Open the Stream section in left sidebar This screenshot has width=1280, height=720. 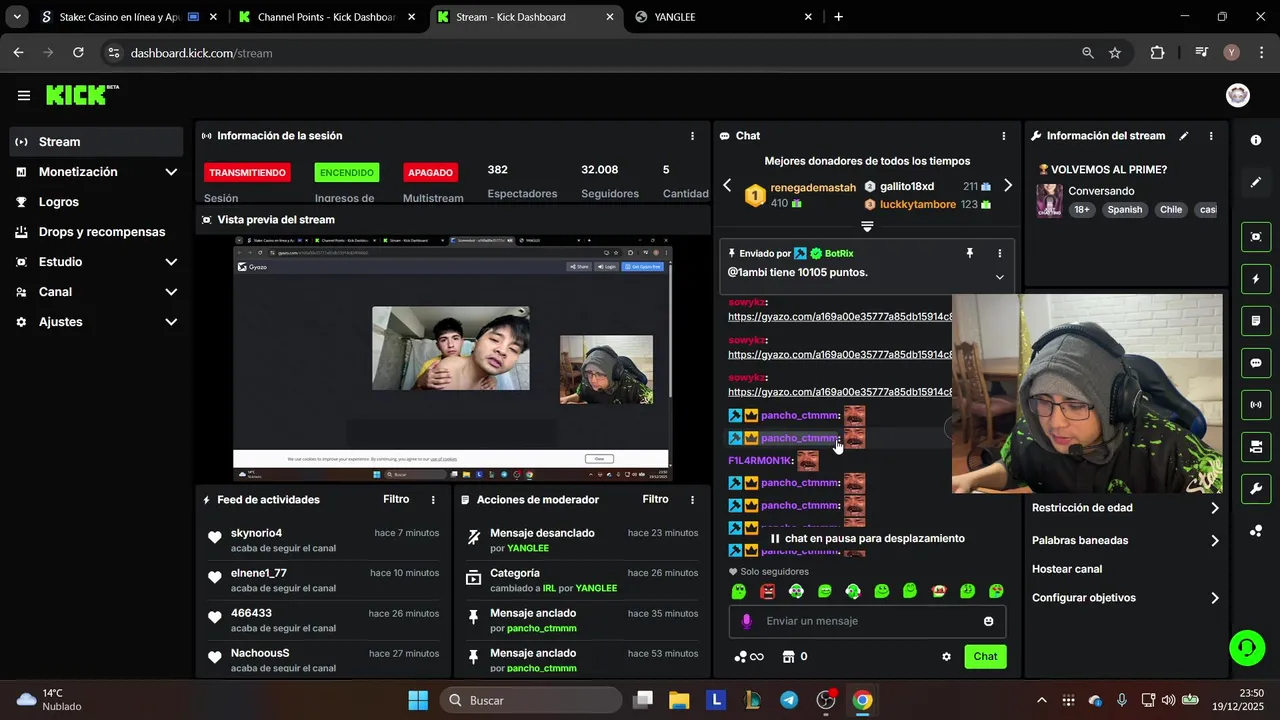tap(96, 142)
